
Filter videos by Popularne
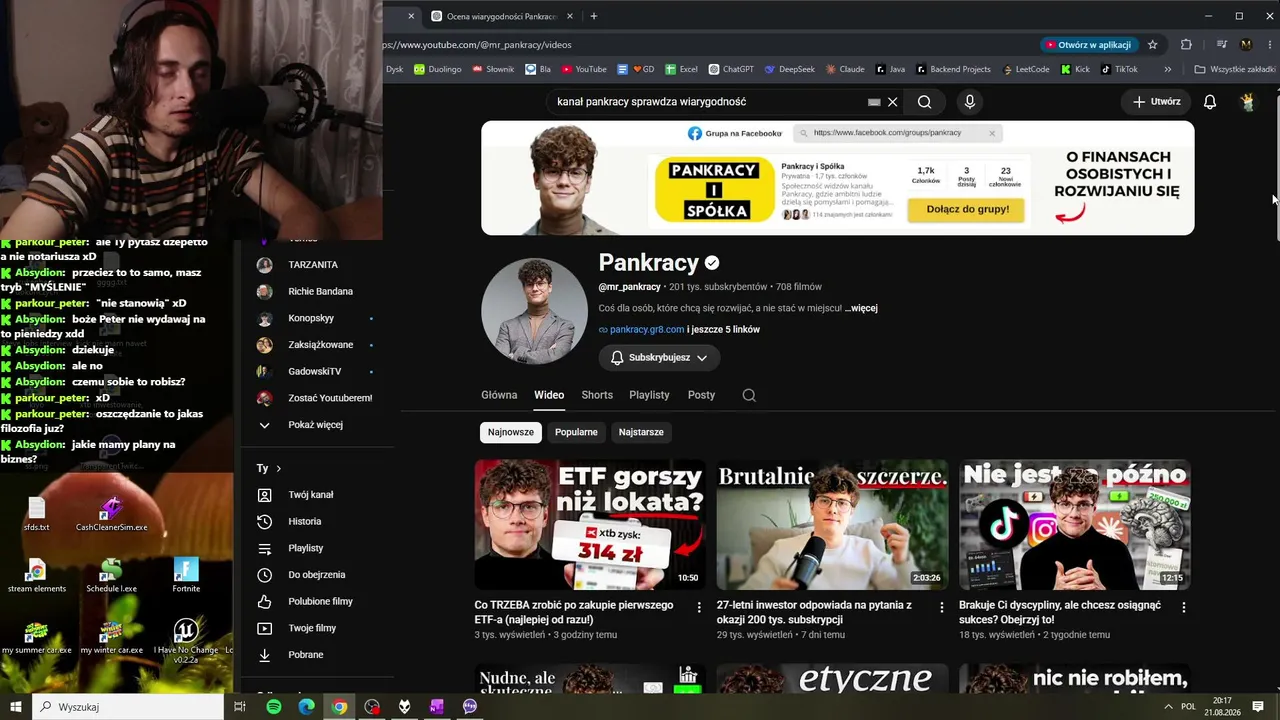pos(576,432)
